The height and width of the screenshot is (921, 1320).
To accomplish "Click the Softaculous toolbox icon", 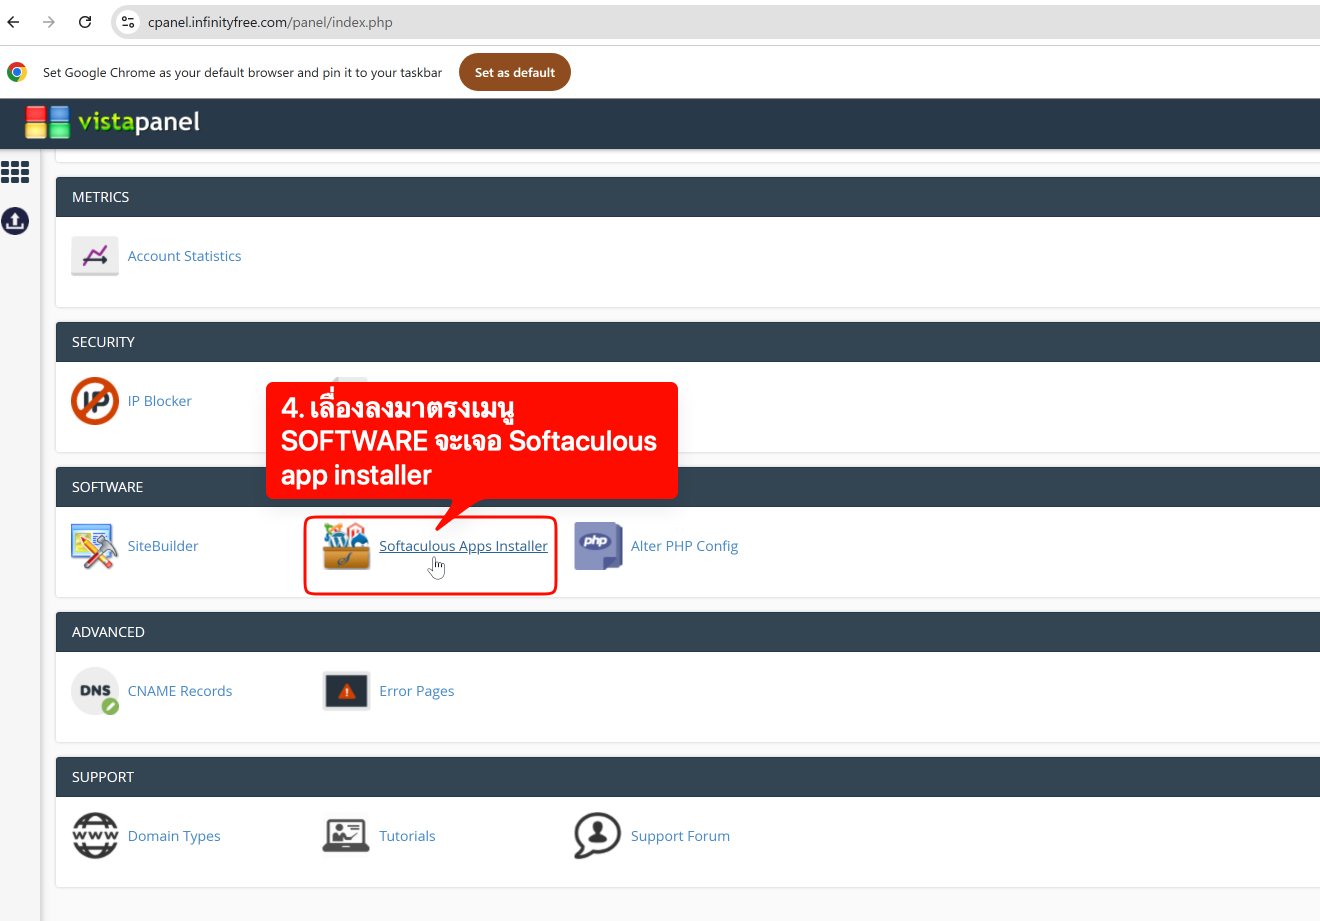I will tap(346, 546).
